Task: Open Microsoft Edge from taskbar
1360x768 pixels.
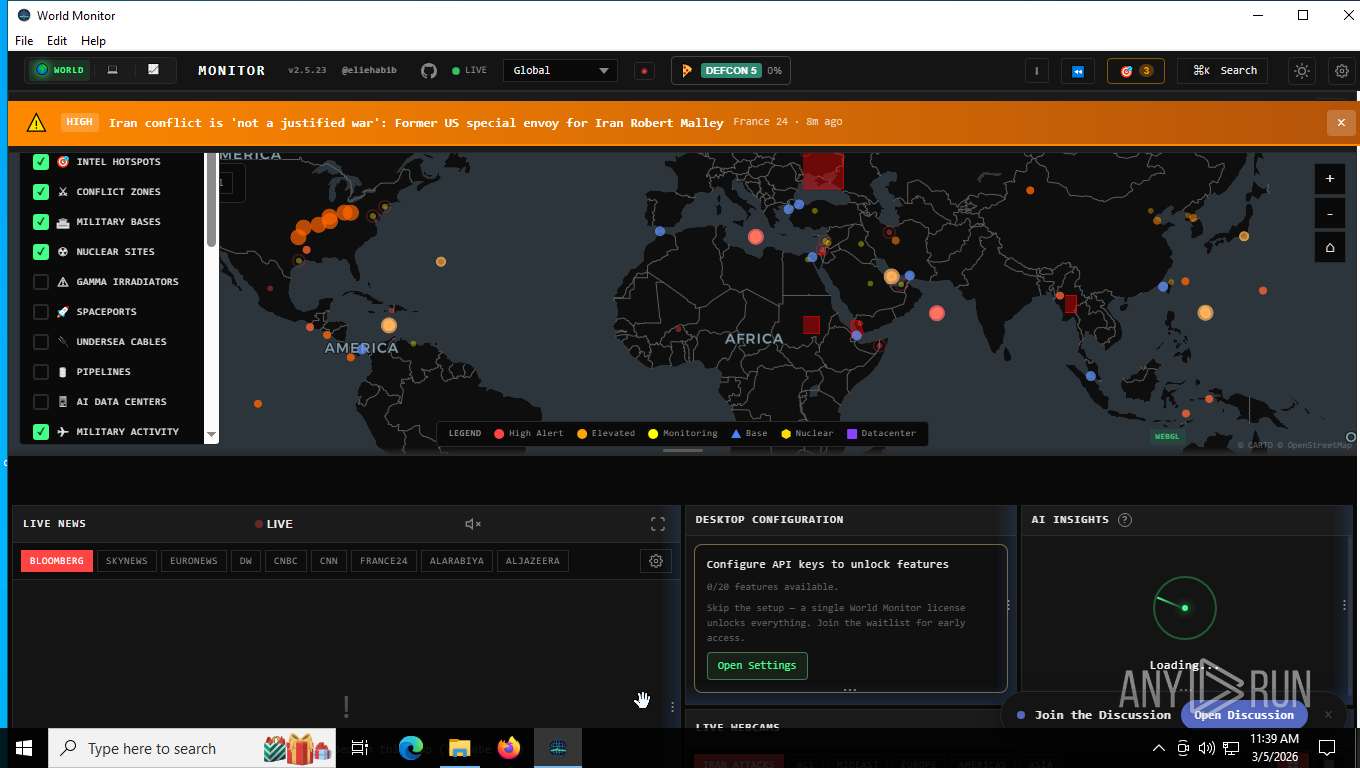Action: 411,748
